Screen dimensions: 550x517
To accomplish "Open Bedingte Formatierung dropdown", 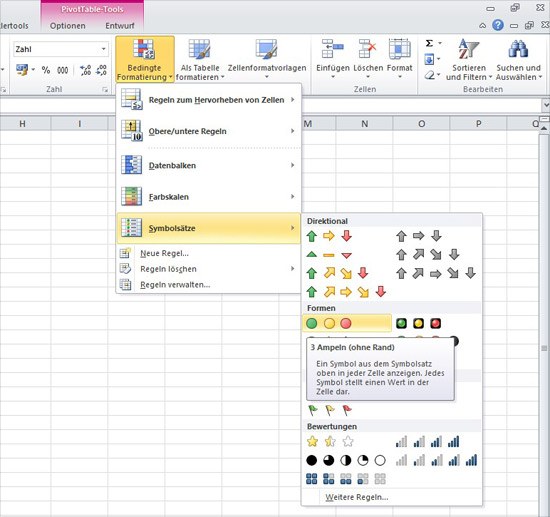I will point(145,59).
